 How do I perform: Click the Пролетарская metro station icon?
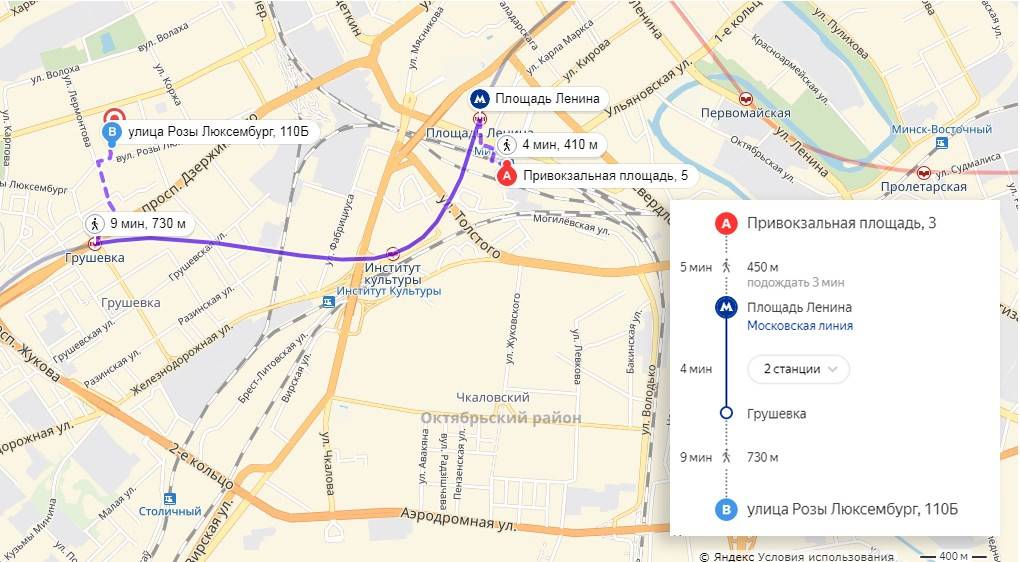923,173
